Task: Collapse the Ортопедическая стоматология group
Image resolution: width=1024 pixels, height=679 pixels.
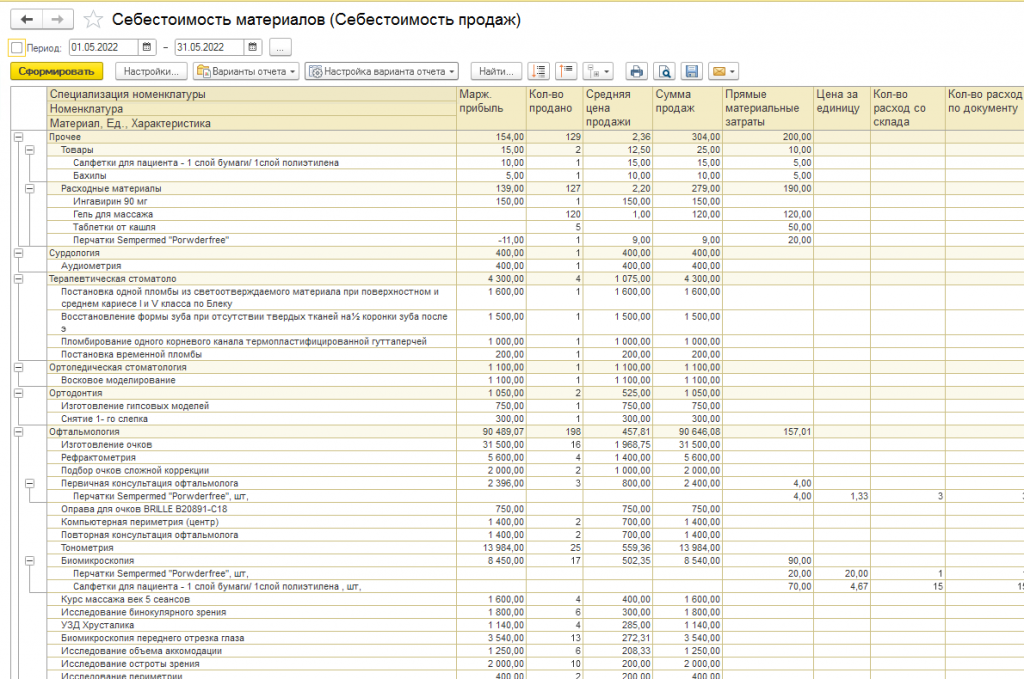Action: click(x=18, y=368)
